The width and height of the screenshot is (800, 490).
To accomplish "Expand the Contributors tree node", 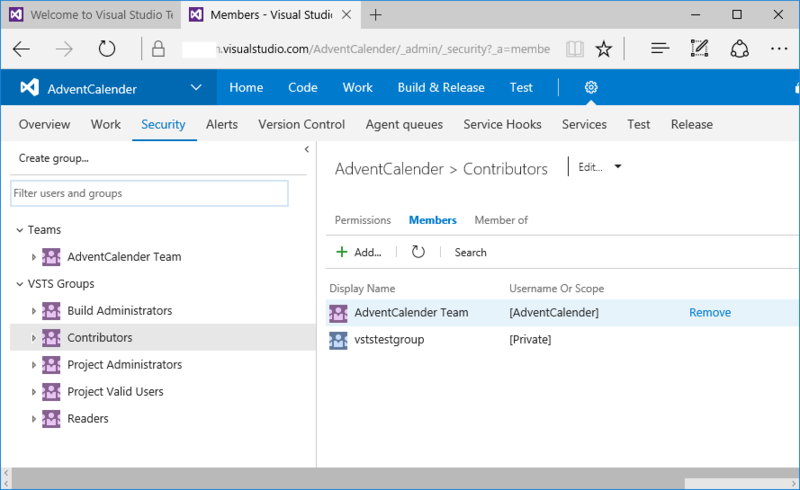I will [x=34, y=338].
